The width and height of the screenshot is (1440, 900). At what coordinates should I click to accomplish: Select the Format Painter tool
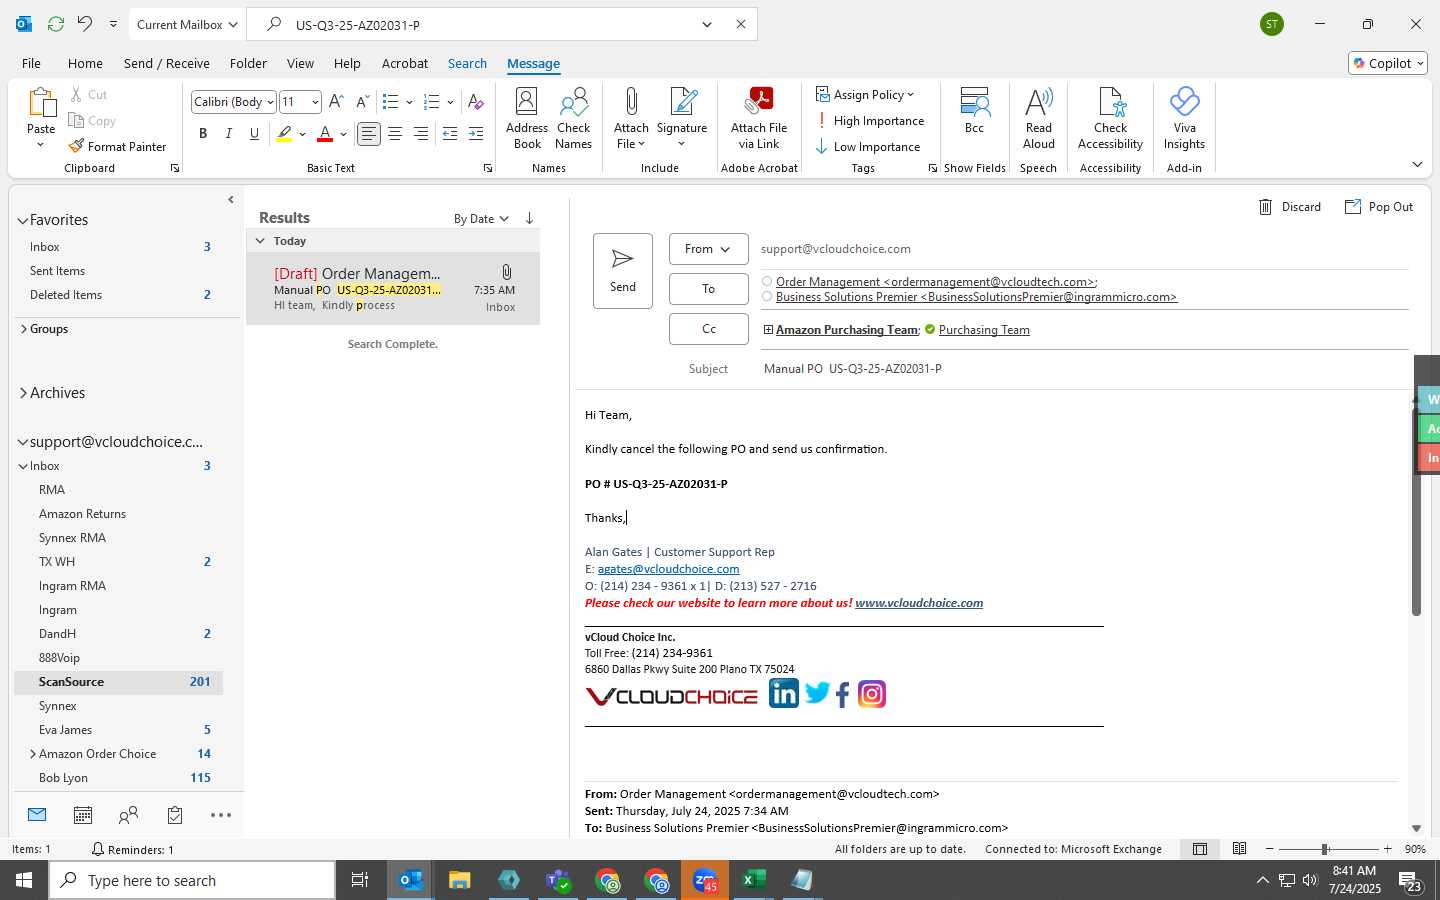(117, 146)
